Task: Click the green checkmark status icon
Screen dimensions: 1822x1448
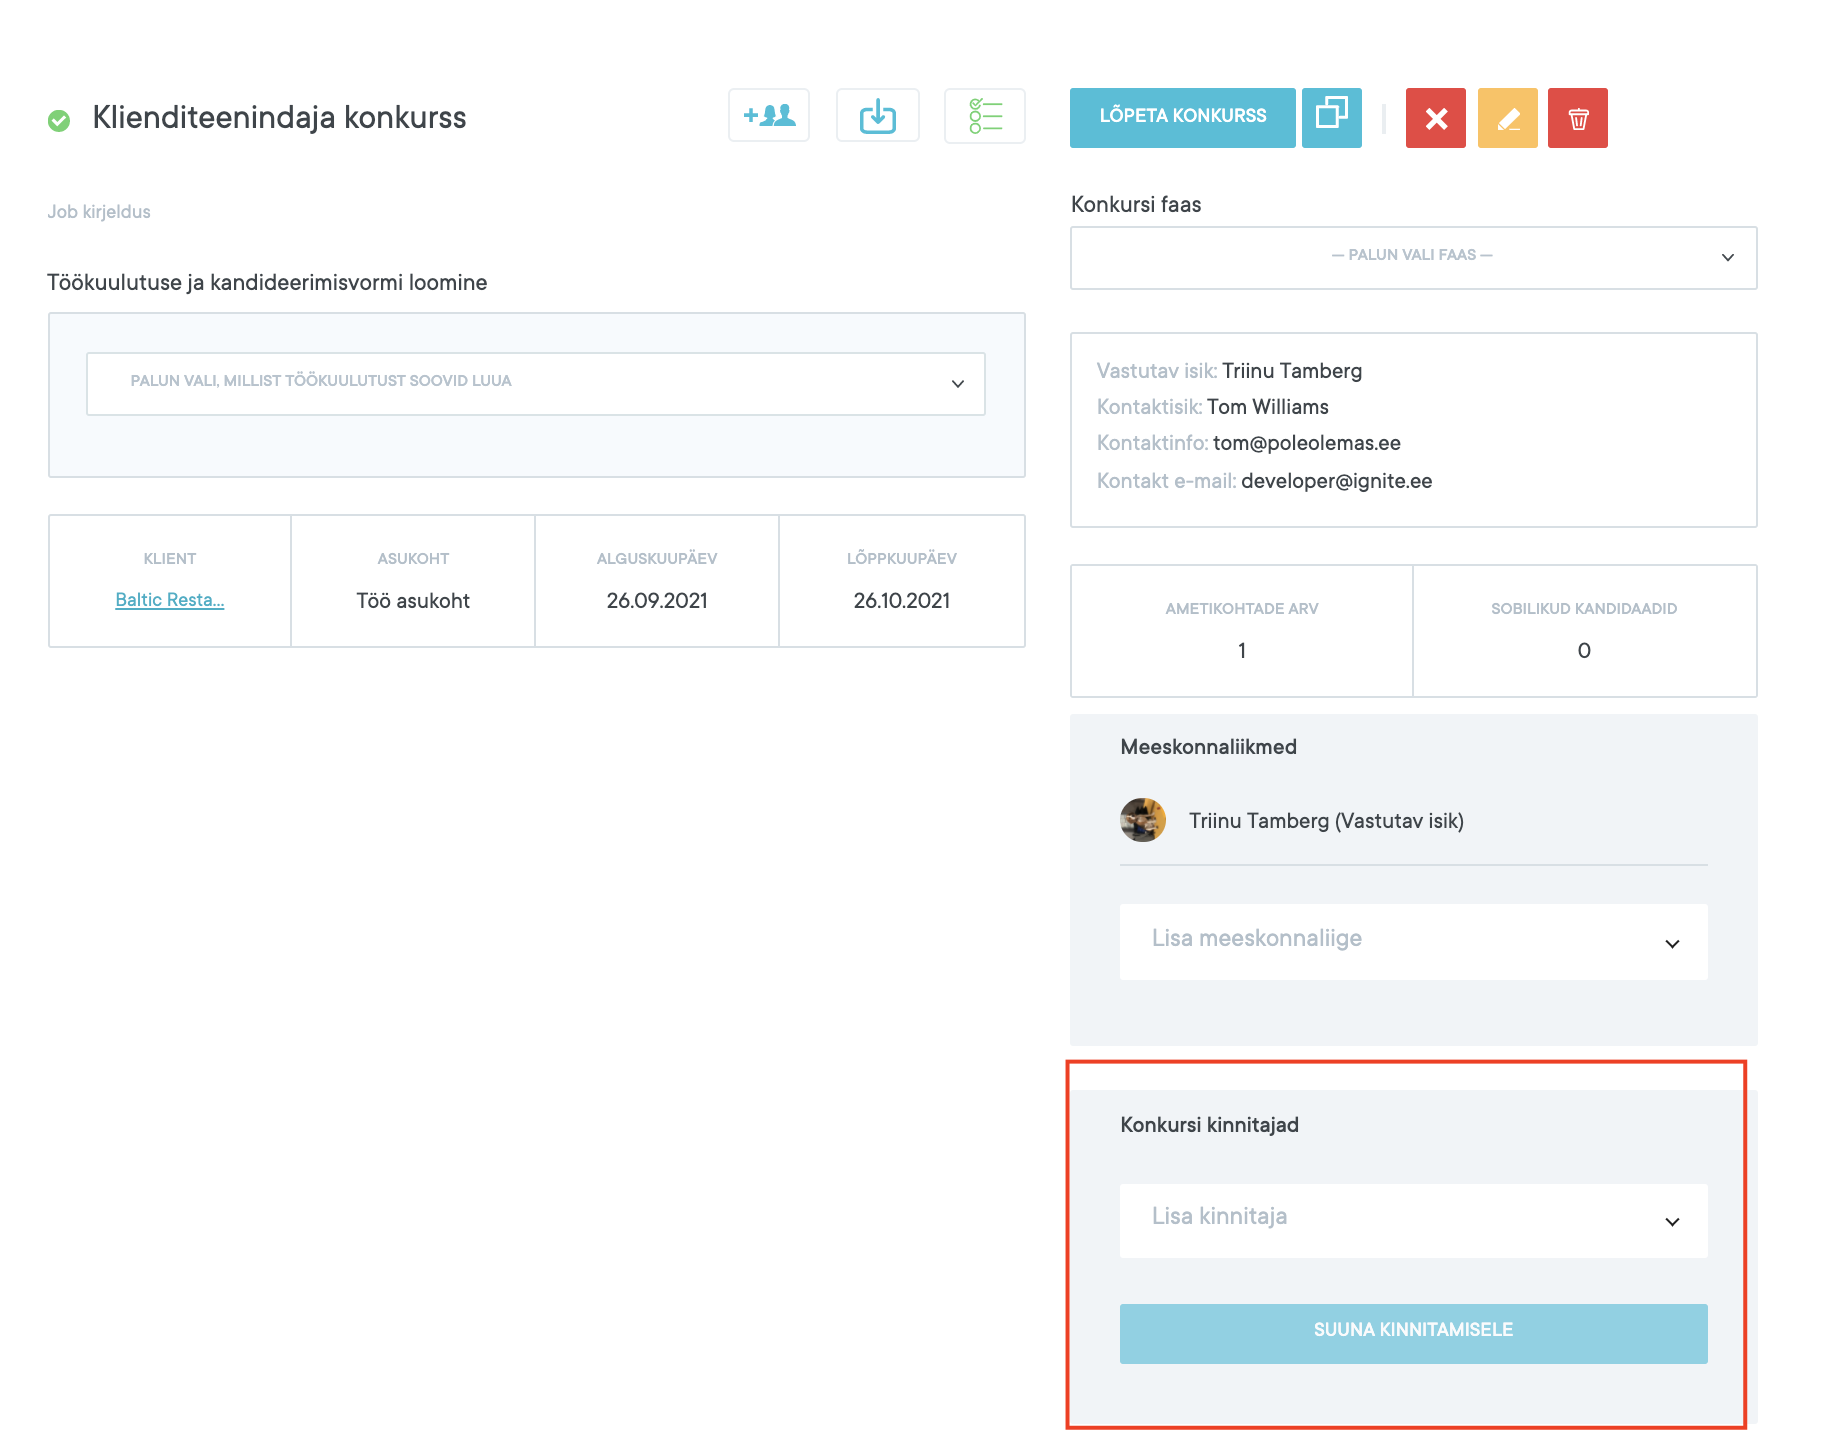Action: pos(59,120)
